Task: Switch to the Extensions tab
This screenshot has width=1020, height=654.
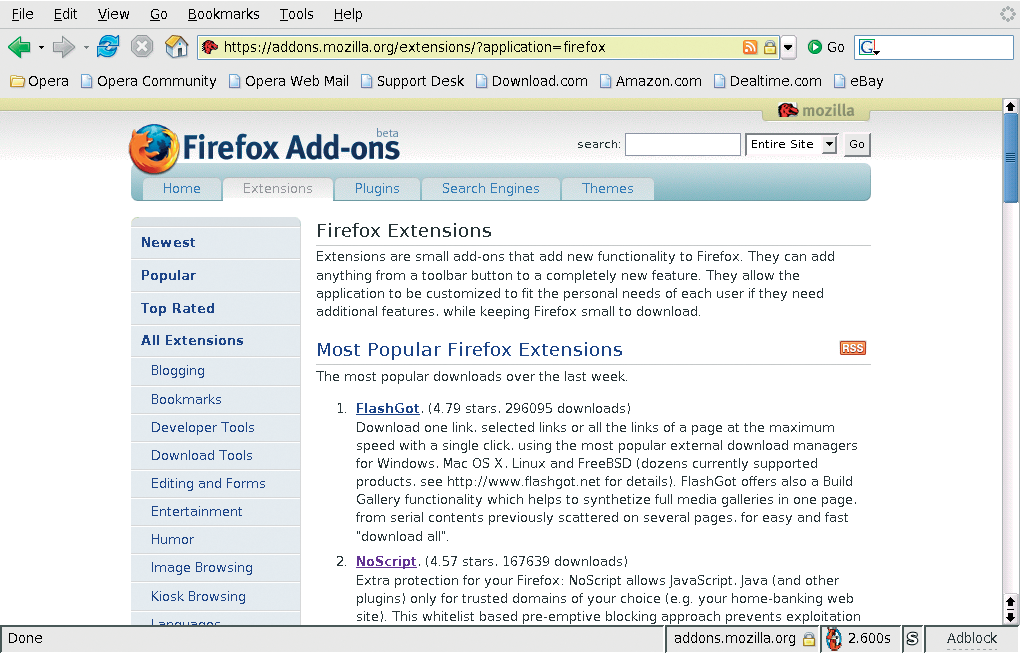Action: point(278,189)
